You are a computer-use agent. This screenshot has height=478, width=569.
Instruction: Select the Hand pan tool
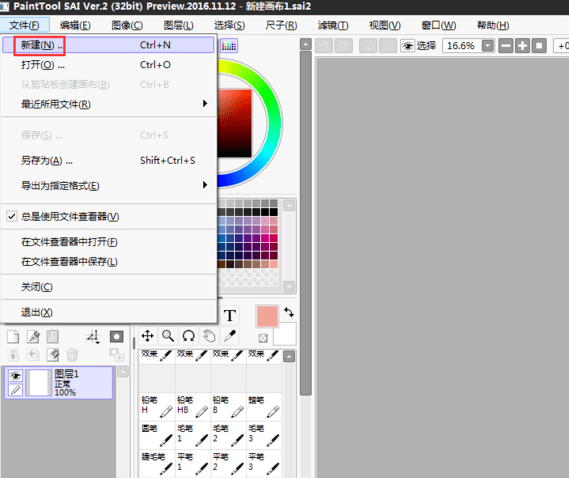[209, 336]
